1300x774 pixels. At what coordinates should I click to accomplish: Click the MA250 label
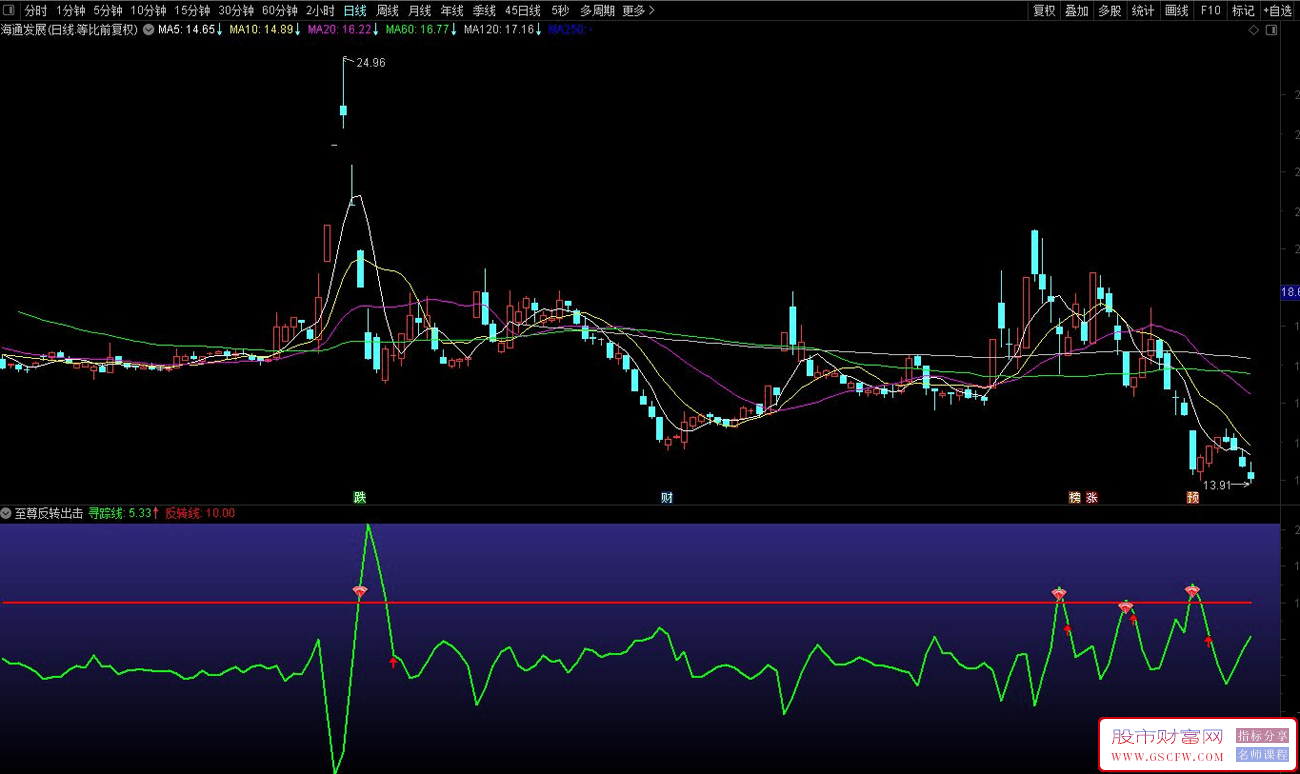(x=570, y=30)
